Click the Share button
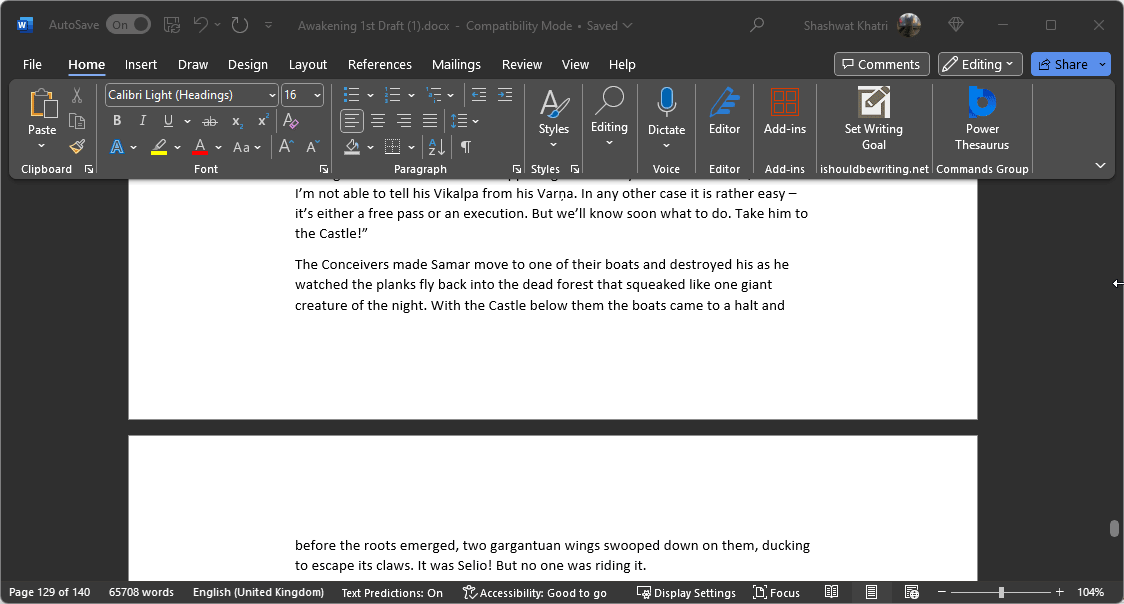 (x=1063, y=64)
